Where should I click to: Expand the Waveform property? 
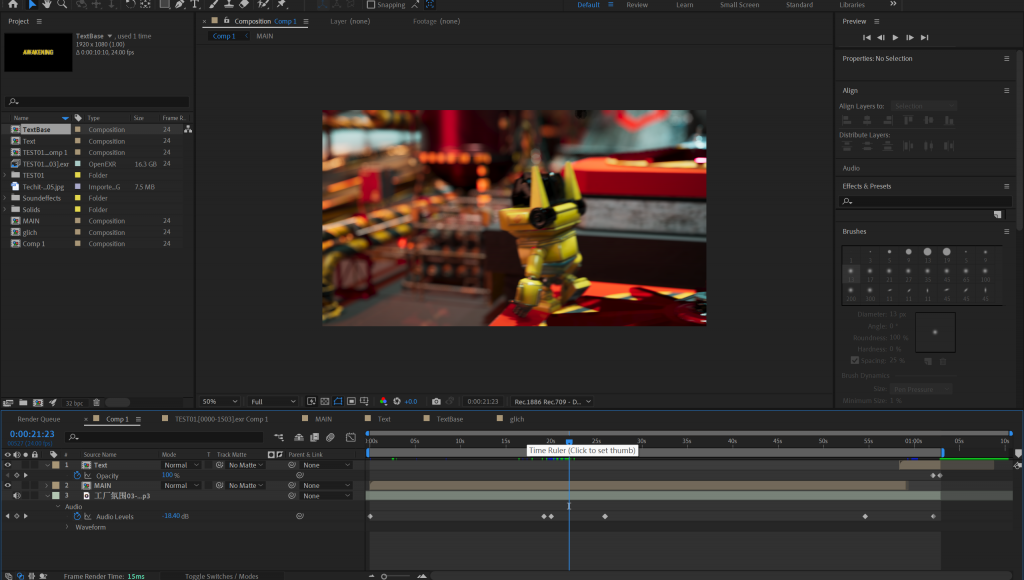[x=67, y=527]
